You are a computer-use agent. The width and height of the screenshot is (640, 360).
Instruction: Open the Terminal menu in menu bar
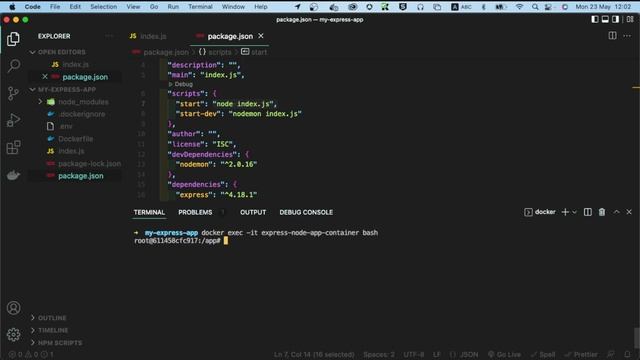point(200,7)
